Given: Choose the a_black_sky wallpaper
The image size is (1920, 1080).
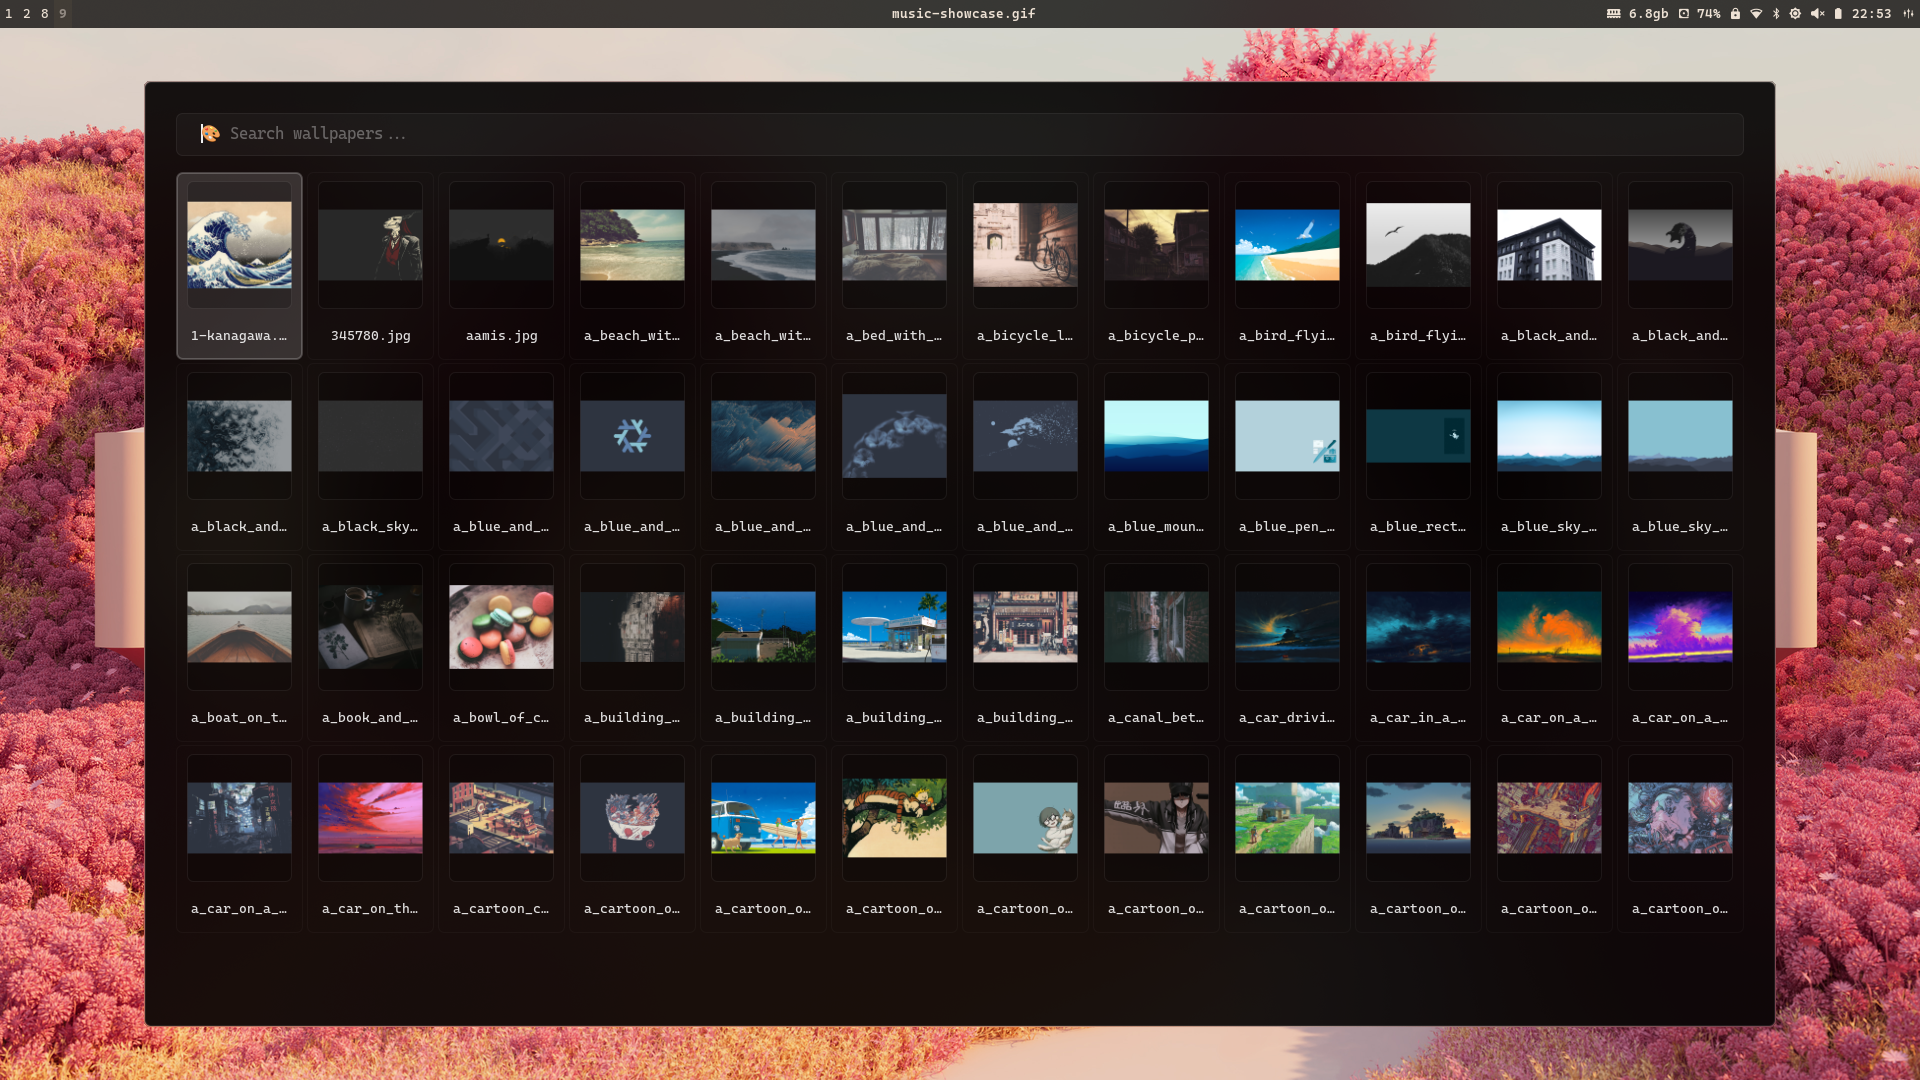Looking at the screenshot, I should (370, 457).
